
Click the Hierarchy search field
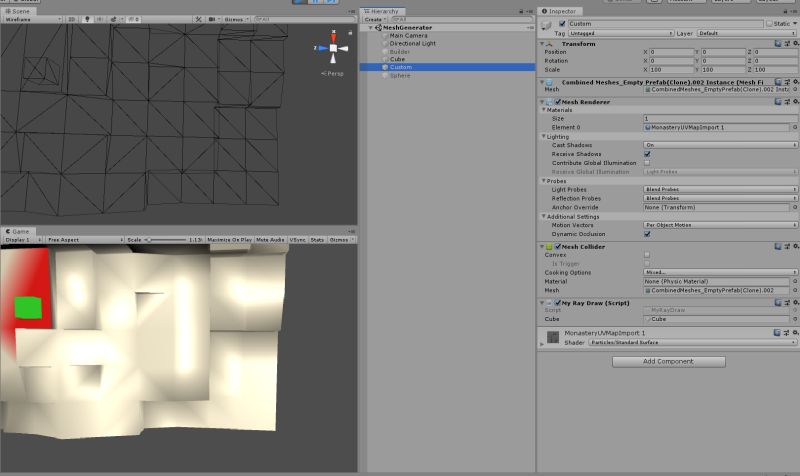461,19
